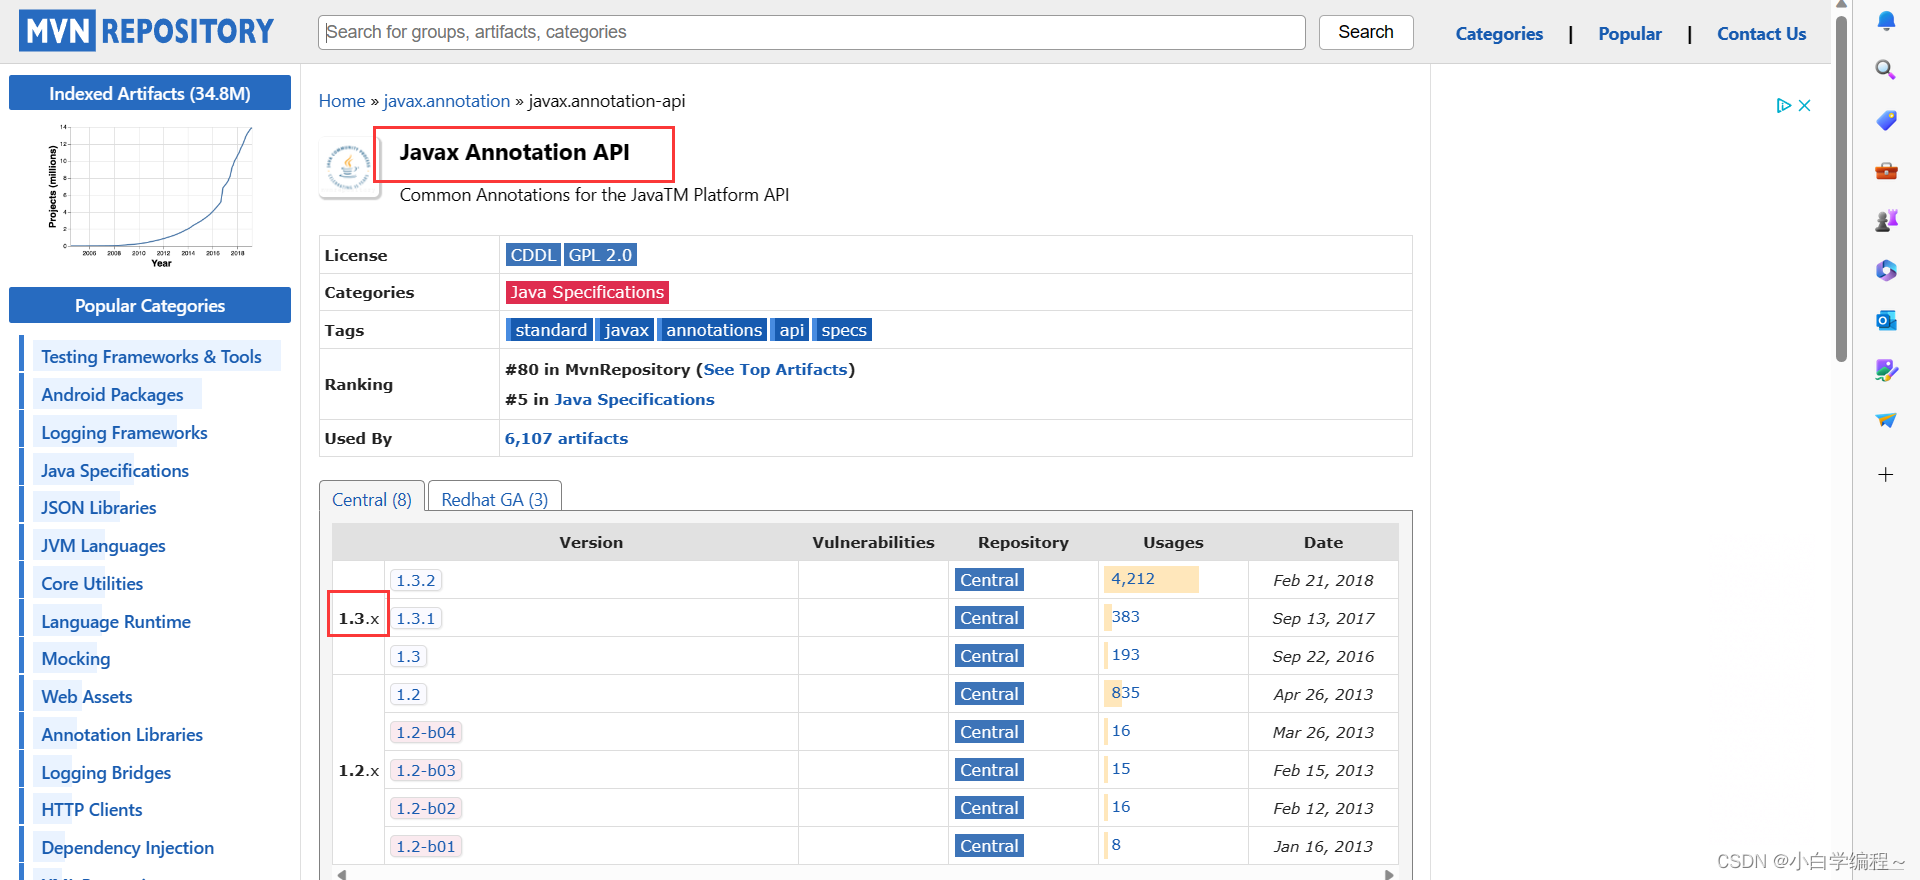Image resolution: width=1920 pixels, height=880 pixels.
Task: Open the Edge sidebar Drop paper-plane icon
Action: [x=1886, y=420]
